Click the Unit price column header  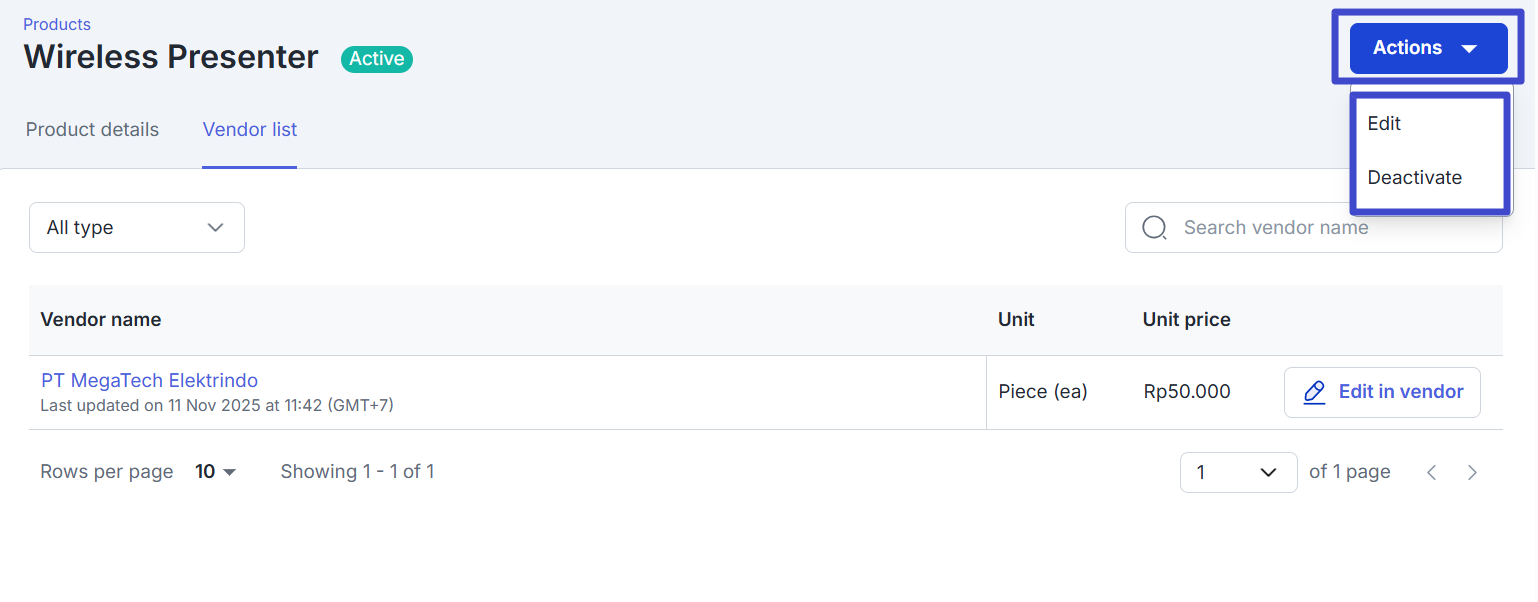[x=1187, y=320]
